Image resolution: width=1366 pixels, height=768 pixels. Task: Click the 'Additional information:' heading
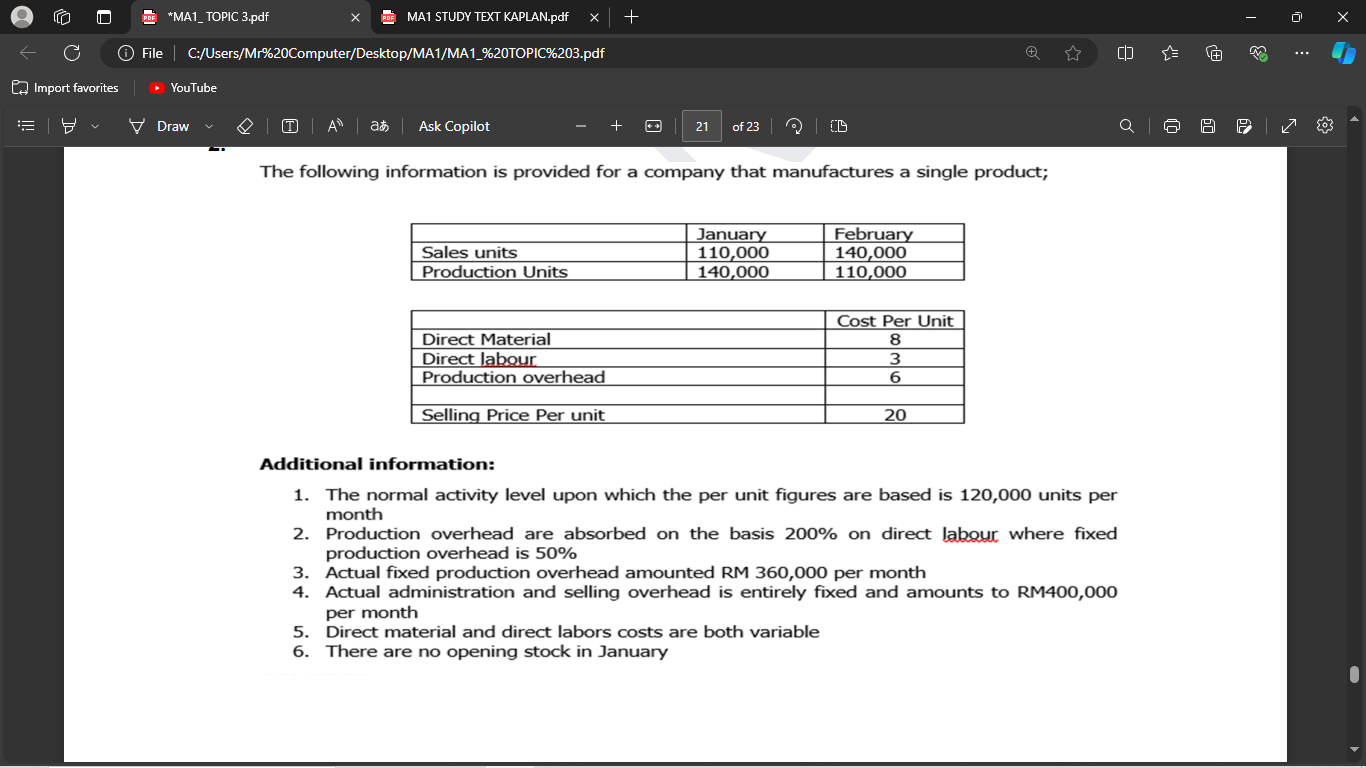tap(377, 464)
